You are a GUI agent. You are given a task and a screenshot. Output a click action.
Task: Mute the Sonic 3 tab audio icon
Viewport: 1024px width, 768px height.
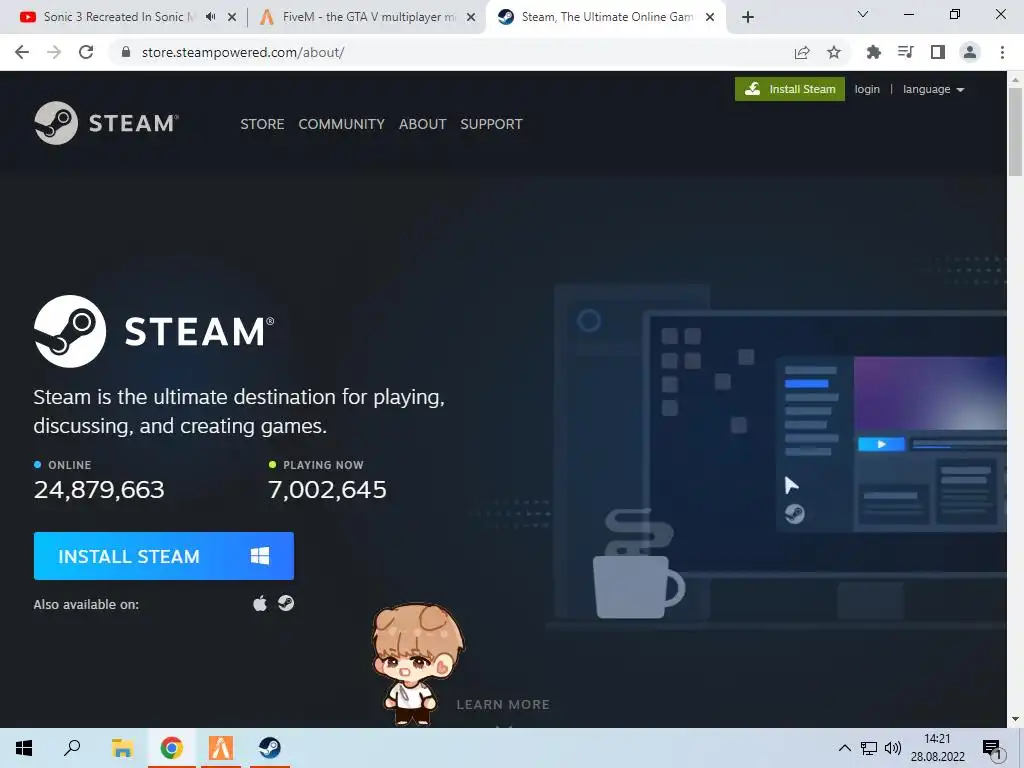click(210, 17)
